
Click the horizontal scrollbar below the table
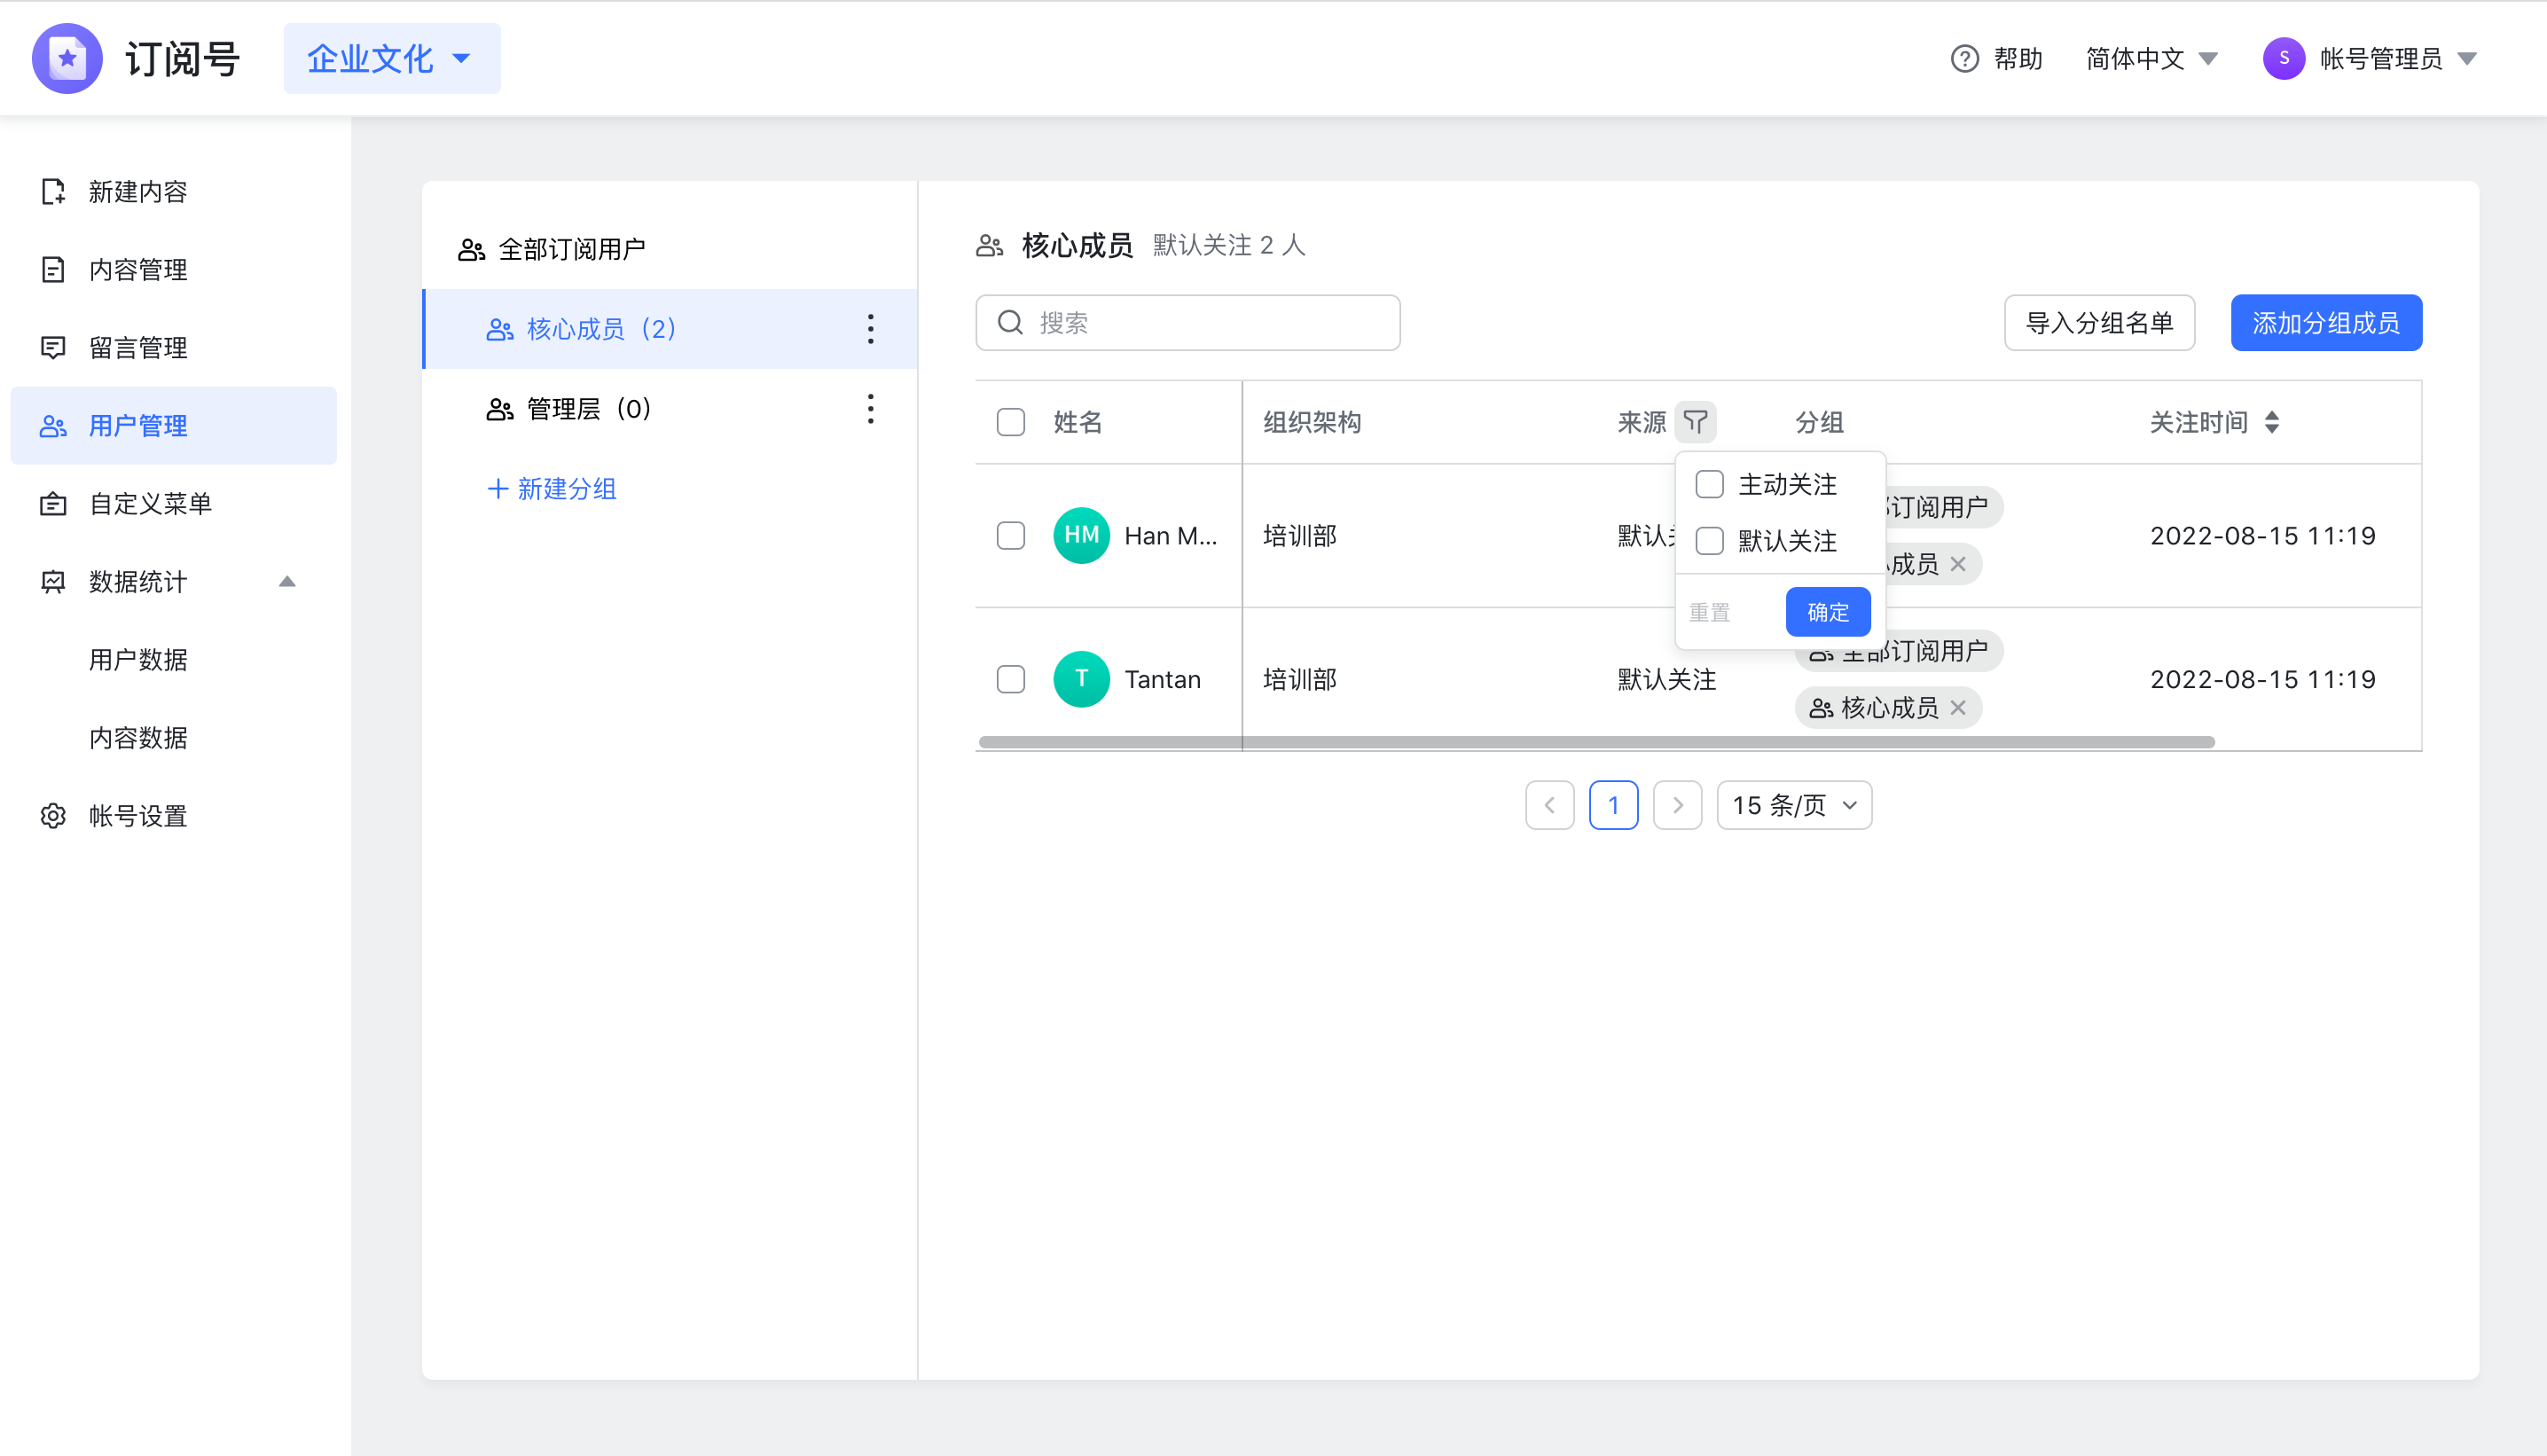[1596, 742]
